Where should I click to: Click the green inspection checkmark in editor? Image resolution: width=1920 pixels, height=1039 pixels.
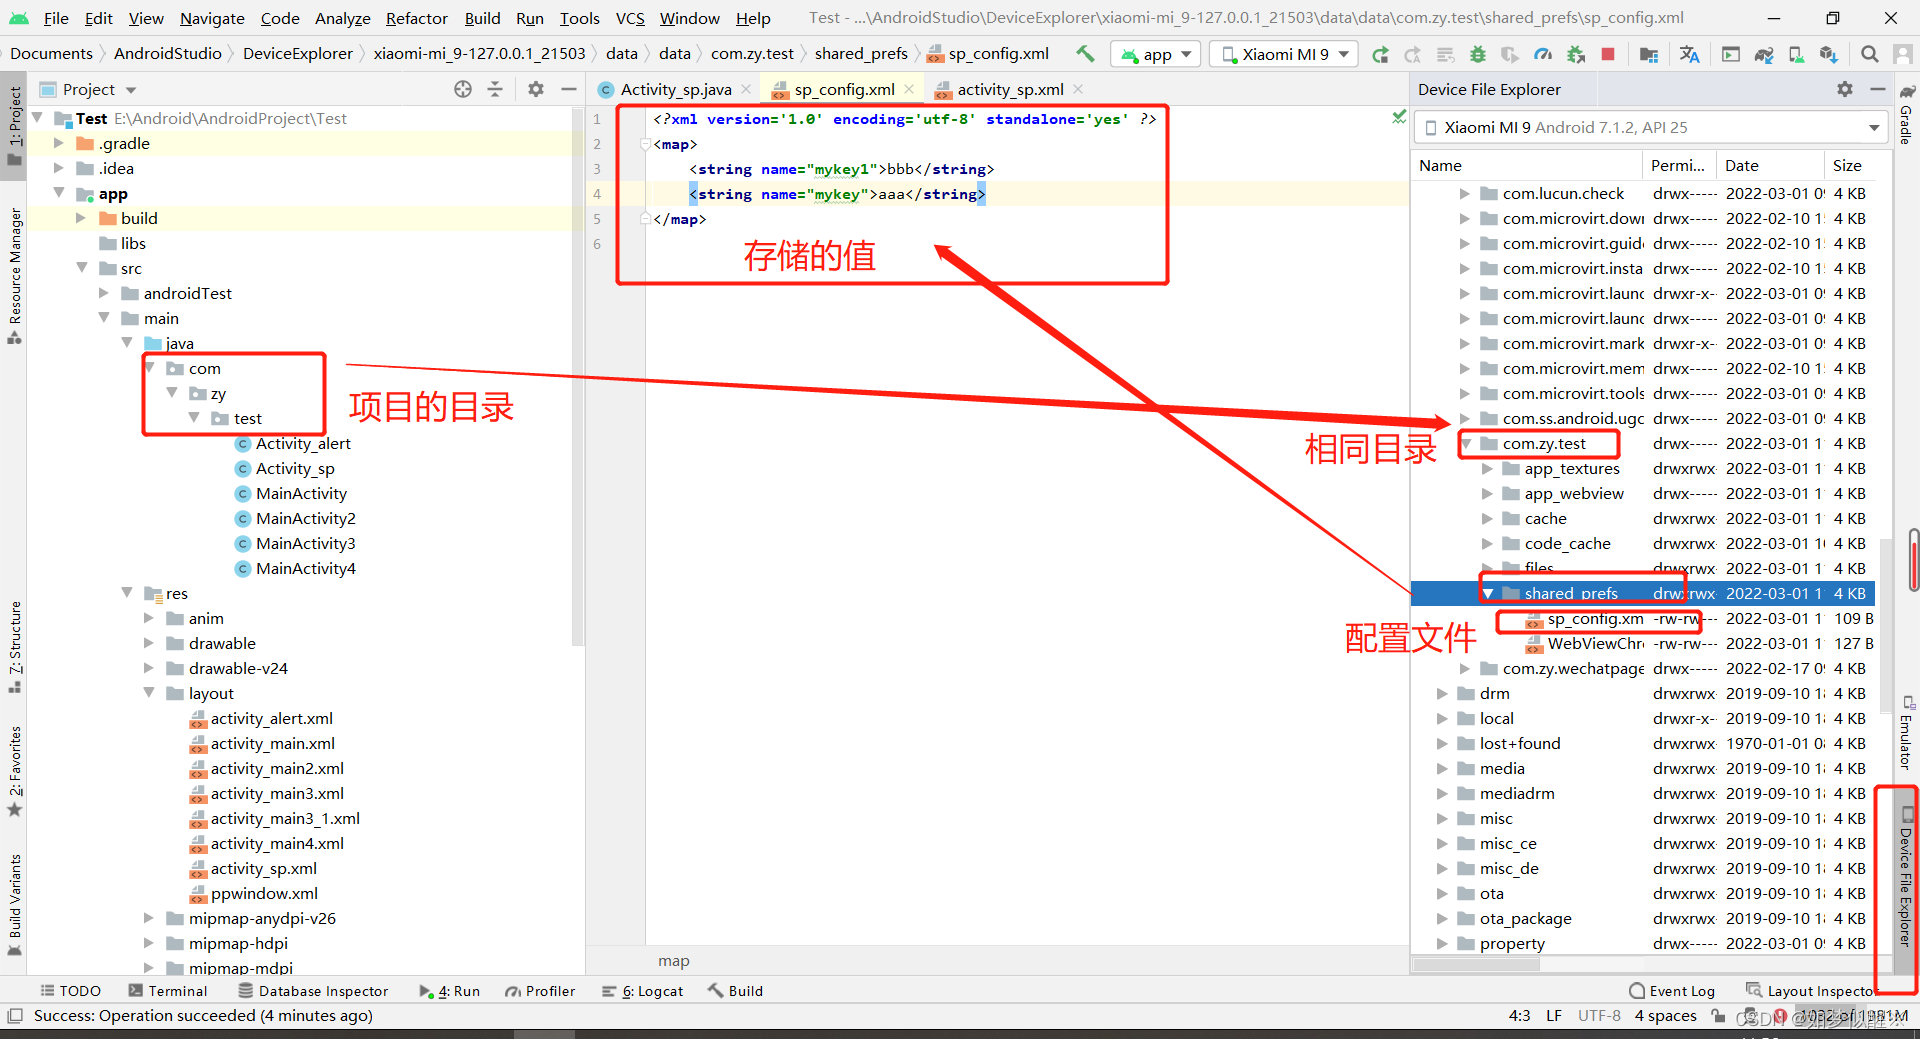pos(1399,118)
